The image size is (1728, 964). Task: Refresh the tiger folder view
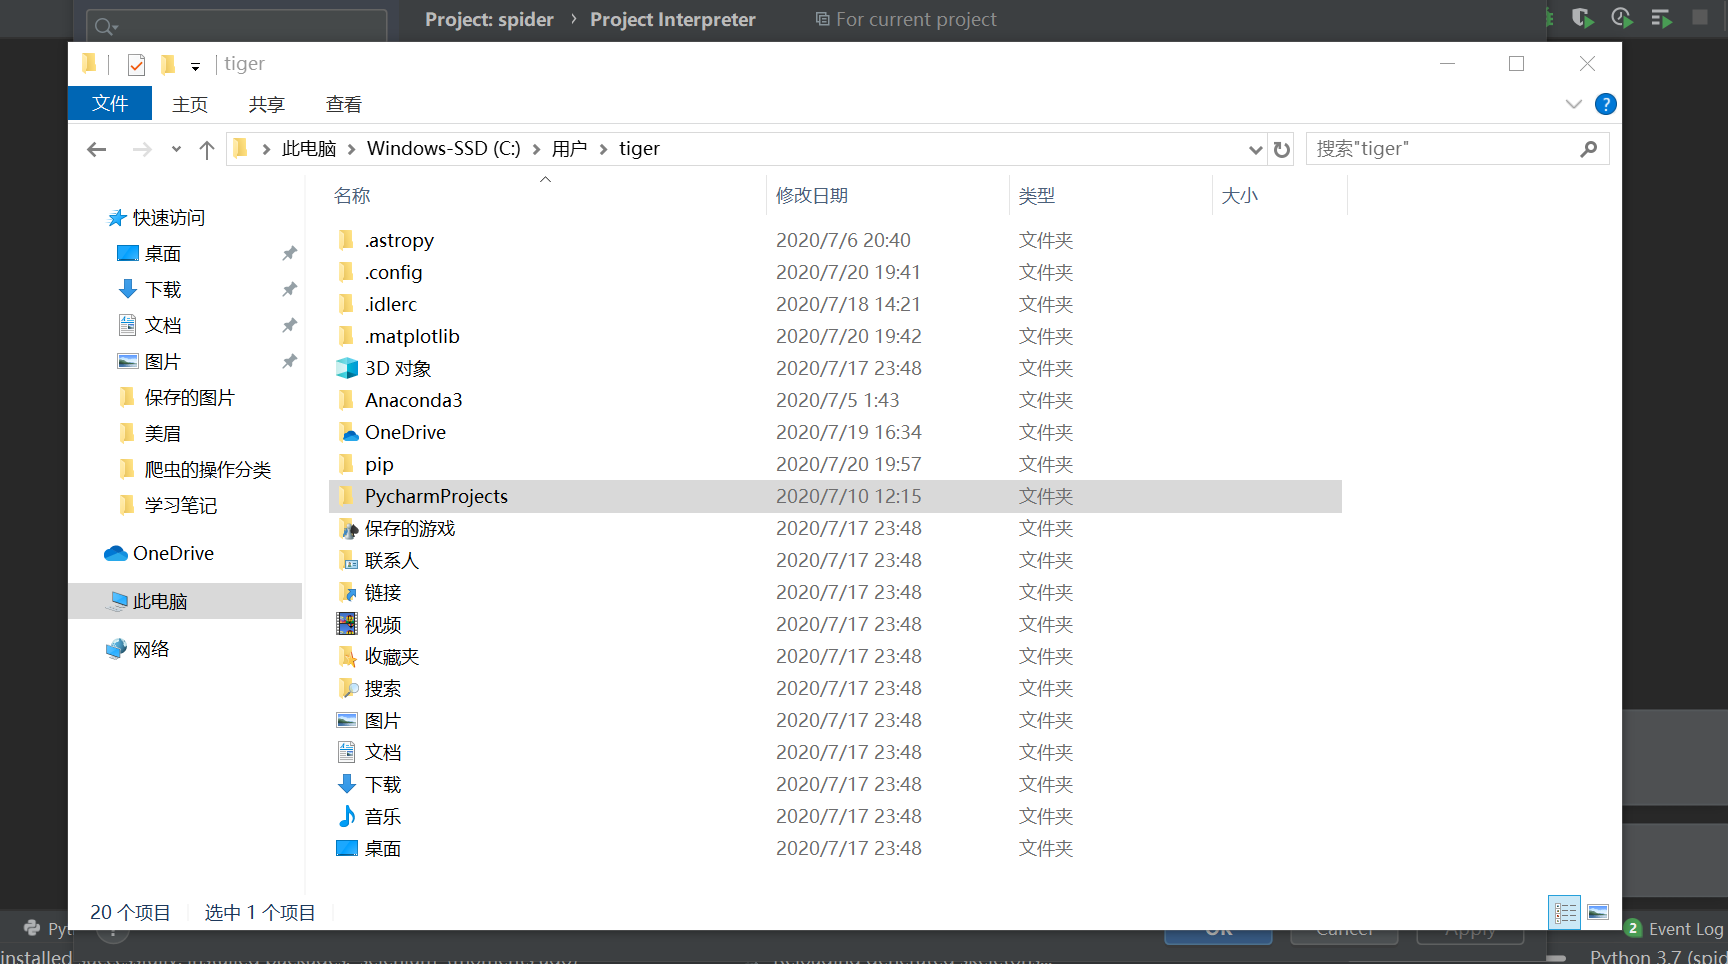(x=1281, y=149)
